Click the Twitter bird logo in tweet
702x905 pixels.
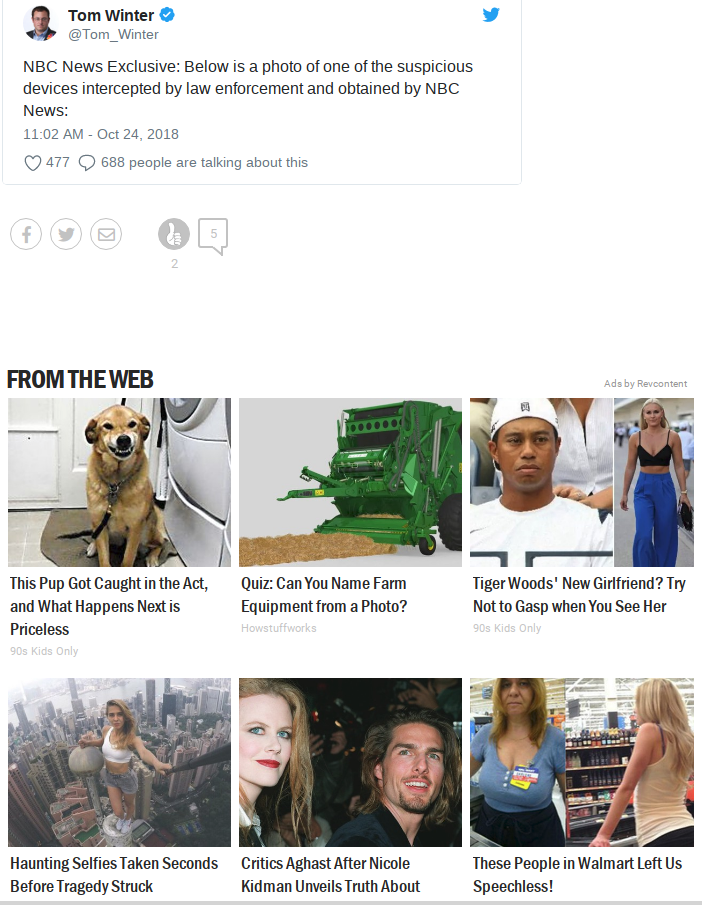pos(490,15)
